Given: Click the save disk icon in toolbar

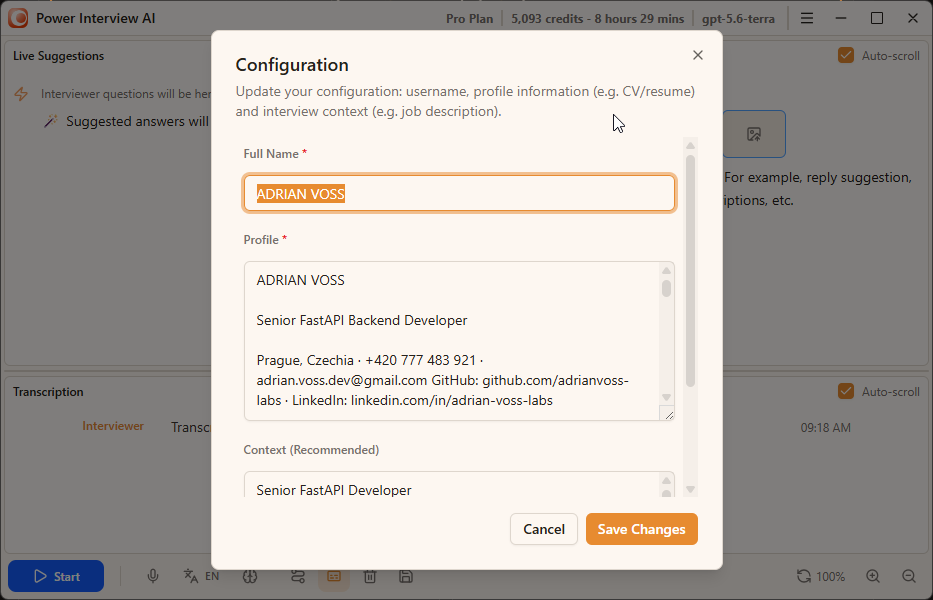Looking at the screenshot, I should coord(406,576).
